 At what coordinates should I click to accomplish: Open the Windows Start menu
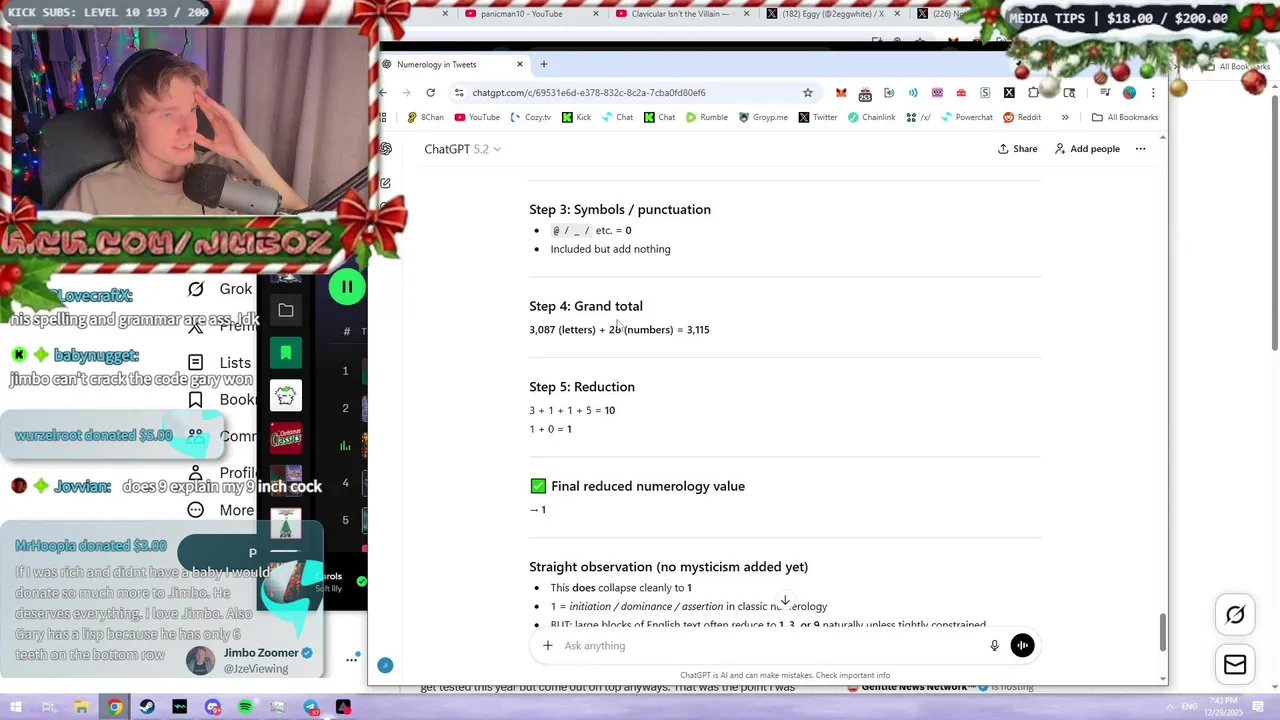pos(16,707)
